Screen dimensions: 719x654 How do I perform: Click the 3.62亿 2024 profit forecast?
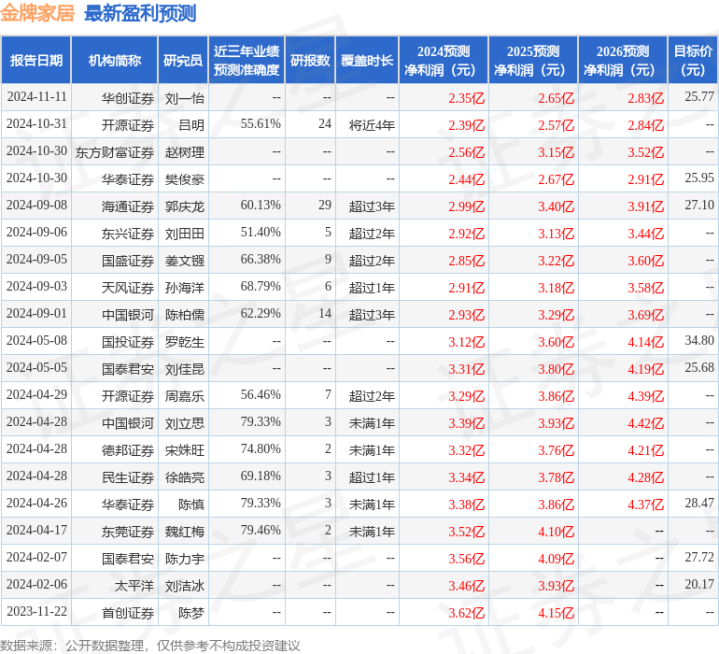coord(466,612)
